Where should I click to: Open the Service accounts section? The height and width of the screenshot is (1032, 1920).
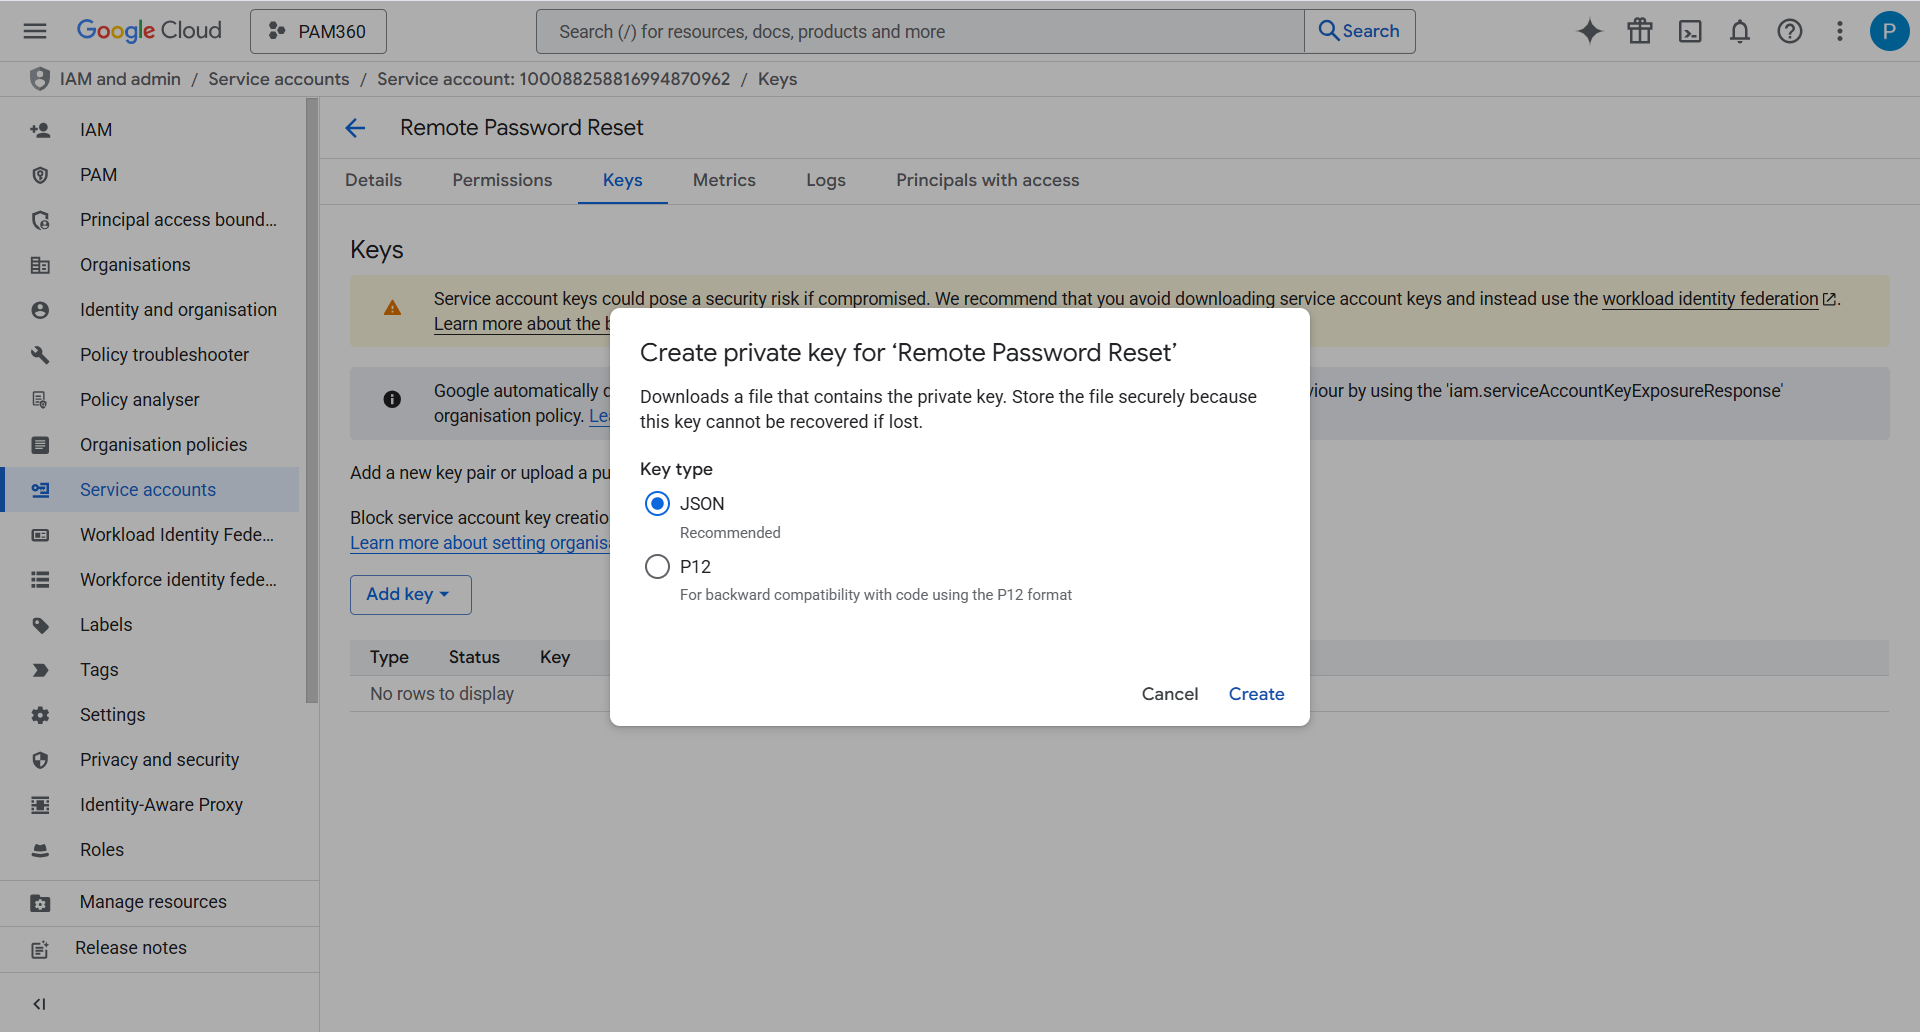coord(148,489)
